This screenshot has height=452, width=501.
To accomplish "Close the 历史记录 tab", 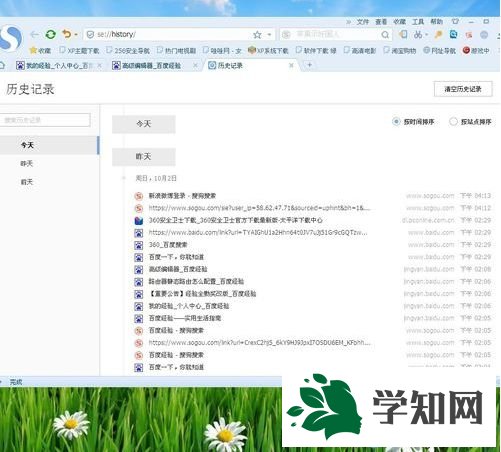I will tap(291, 65).
